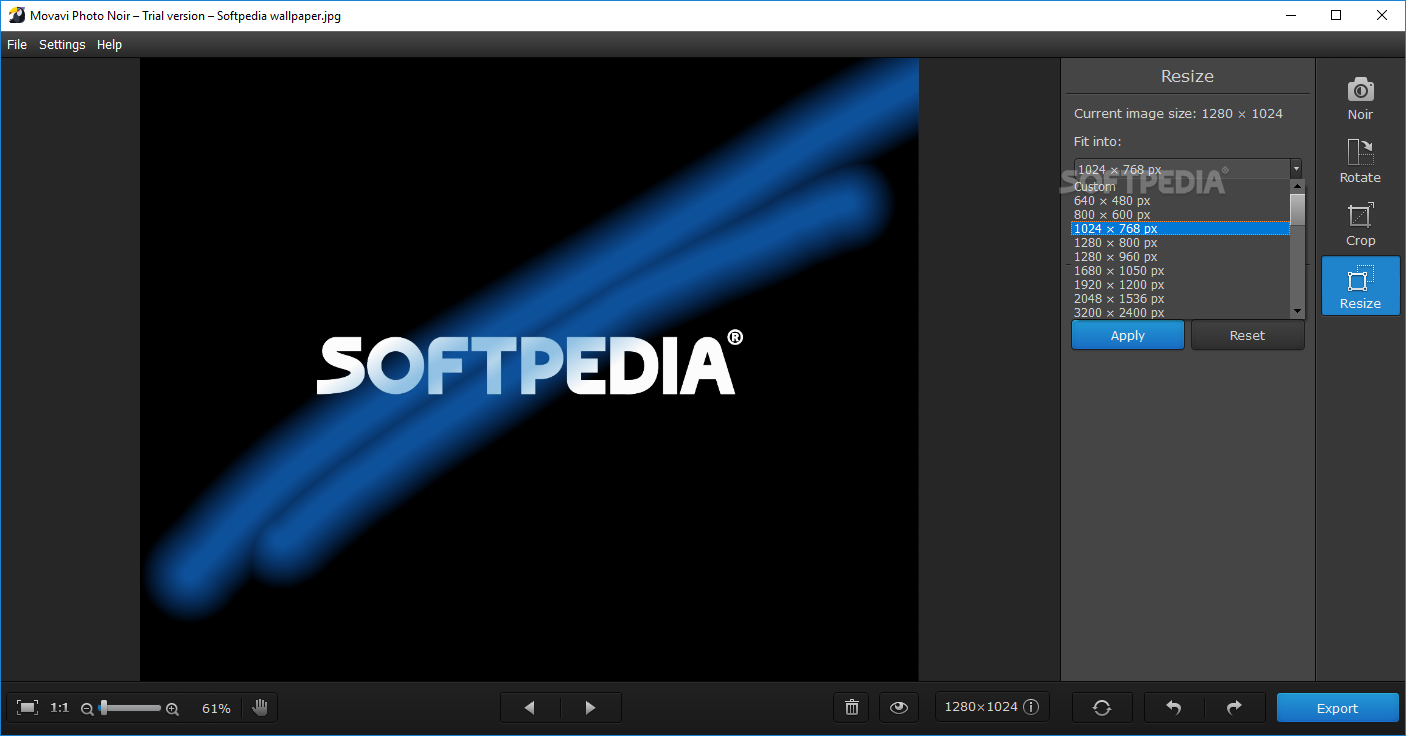Open the Crop tool

click(x=1360, y=224)
